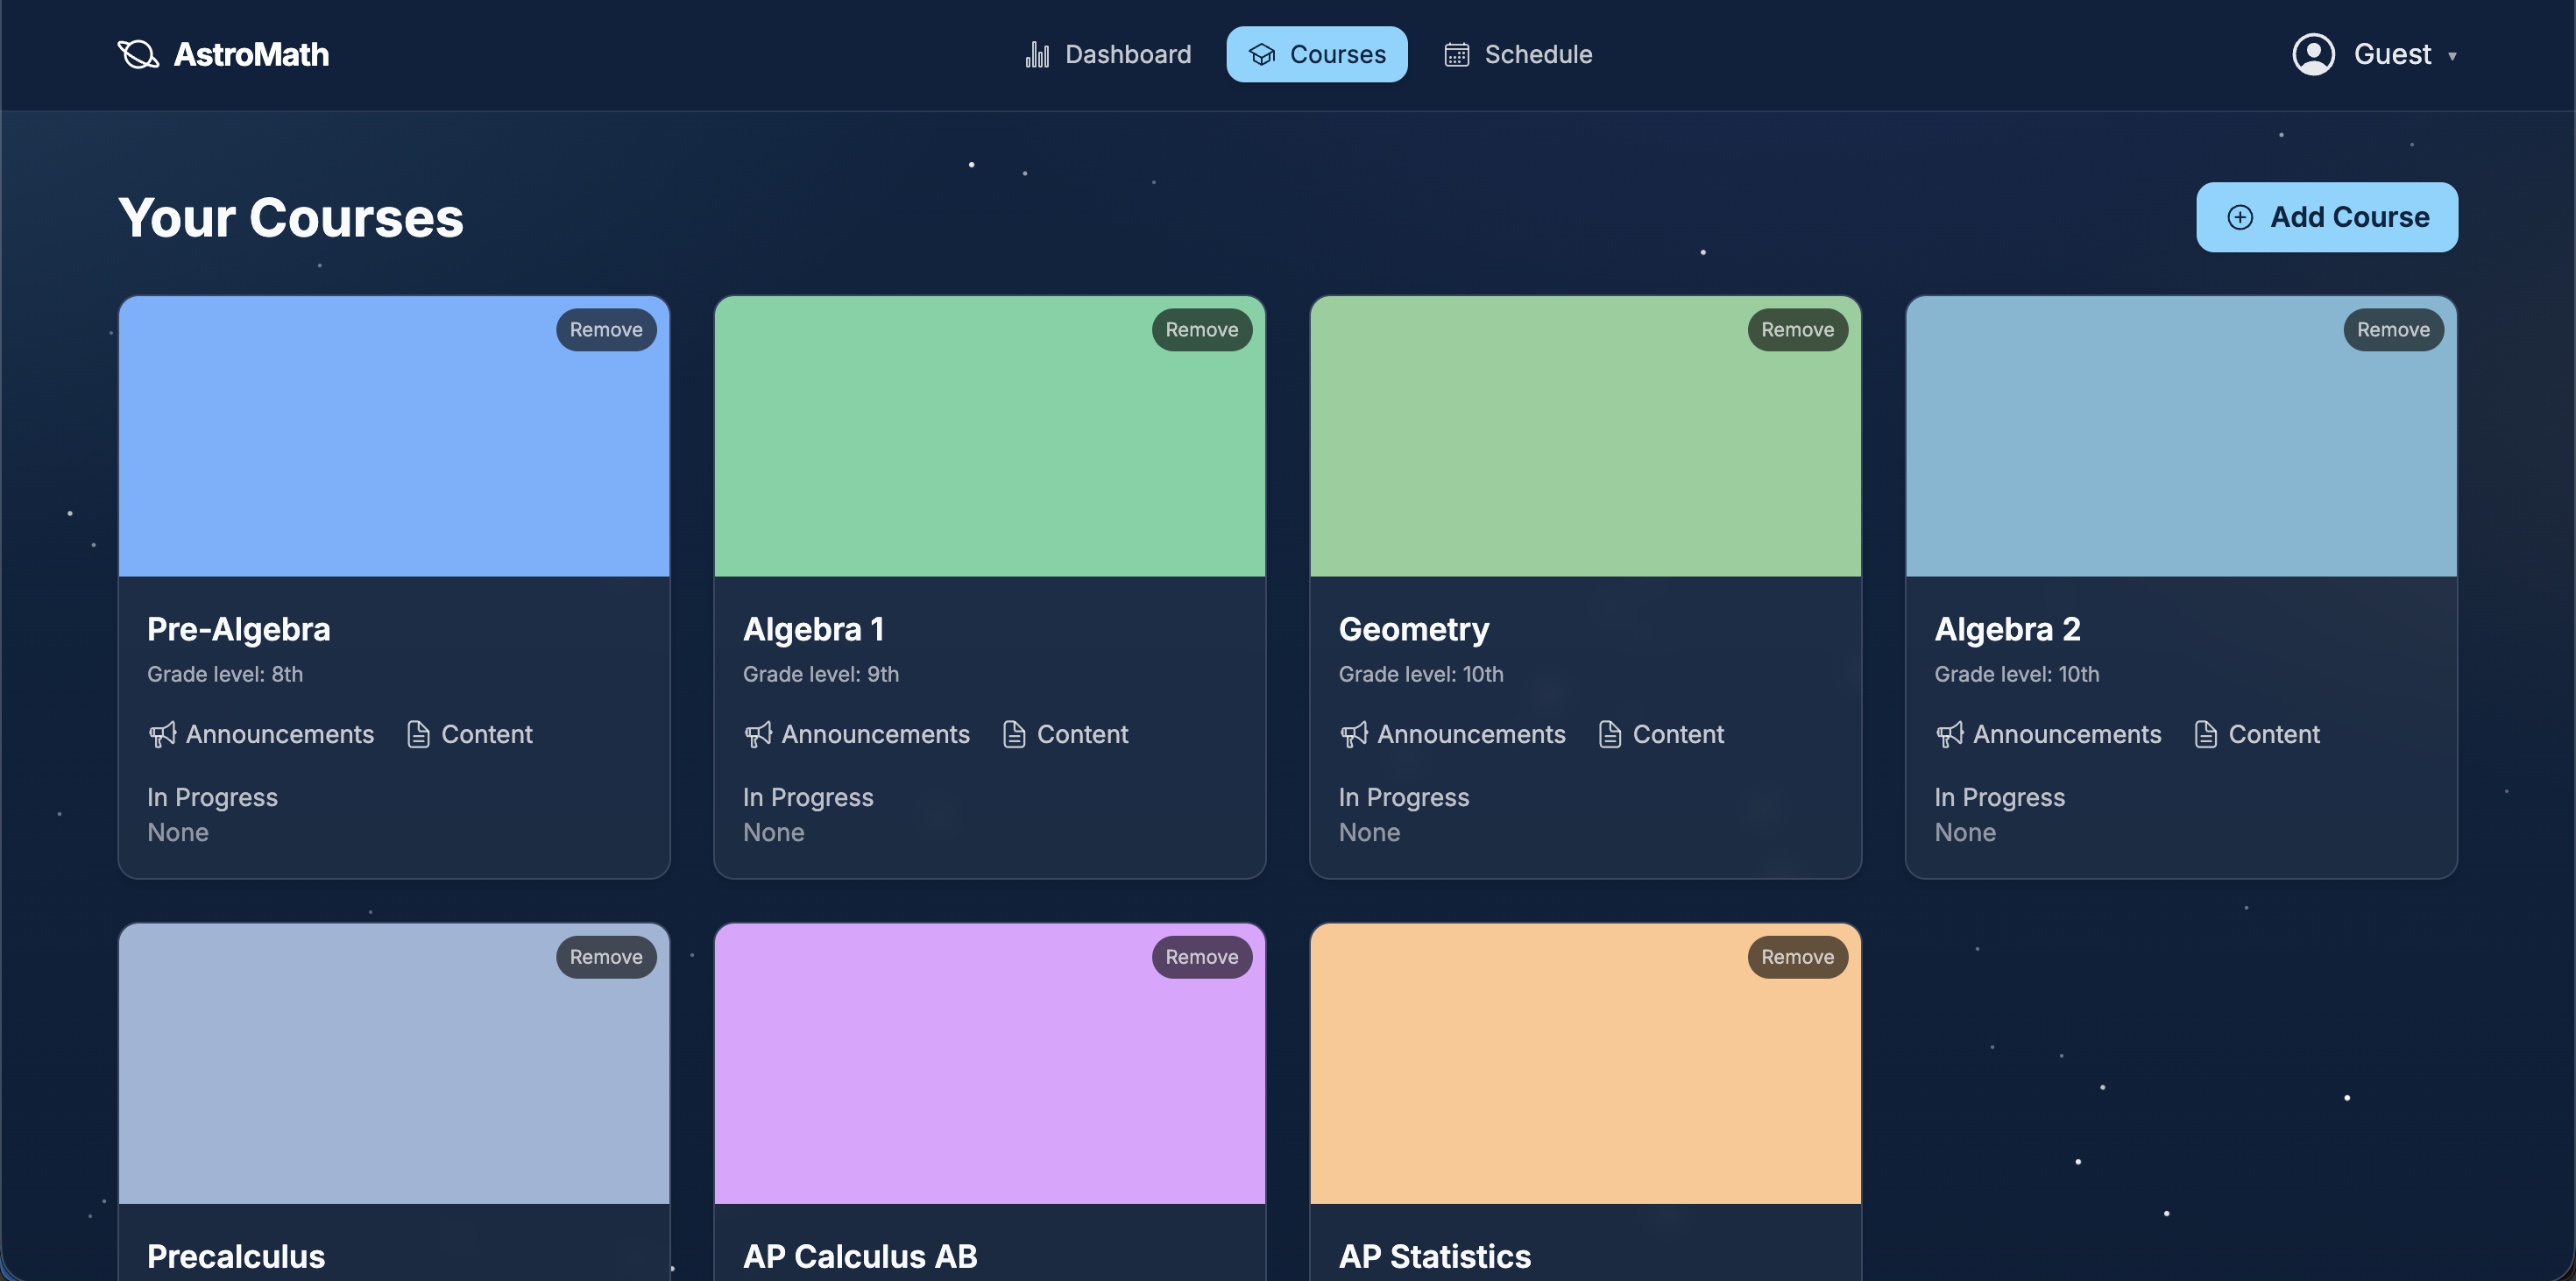Click the document icon on Algebra 2 card
Viewport: 2576px width, 1281px height.
(x=2206, y=734)
